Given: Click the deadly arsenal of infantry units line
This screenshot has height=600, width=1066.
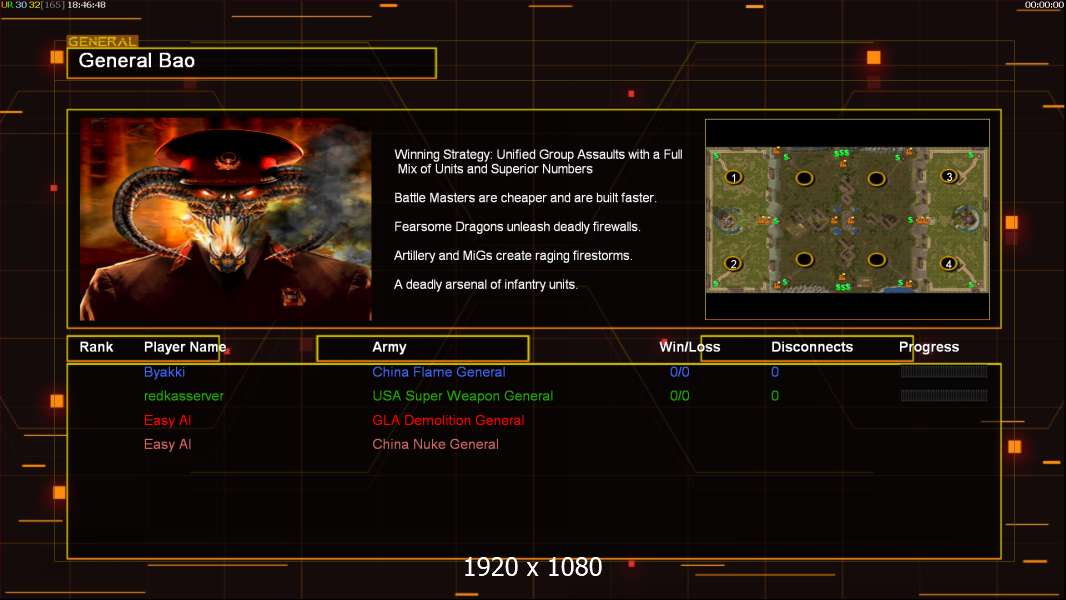Looking at the screenshot, I should point(485,285).
